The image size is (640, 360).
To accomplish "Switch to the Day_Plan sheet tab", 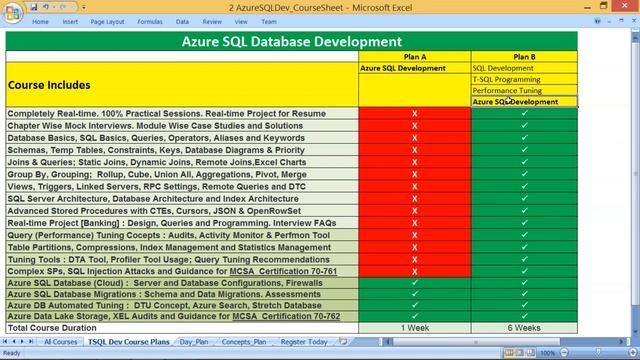I will tap(194, 342).
